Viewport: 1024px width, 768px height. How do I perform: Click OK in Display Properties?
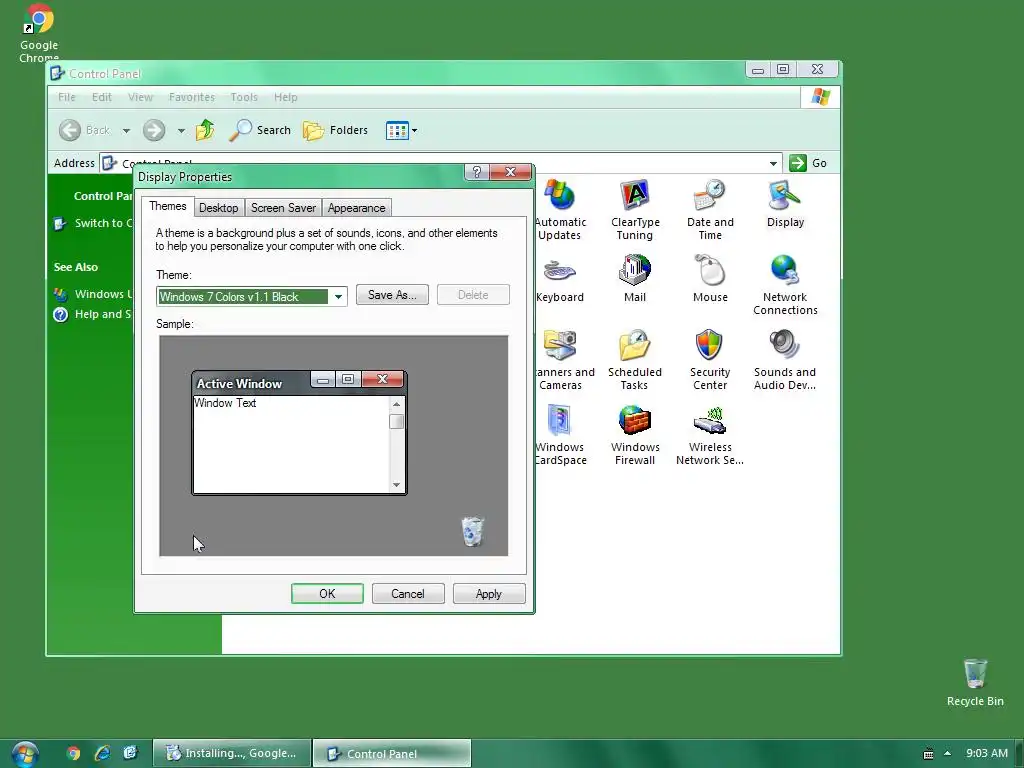click(327, 594)
